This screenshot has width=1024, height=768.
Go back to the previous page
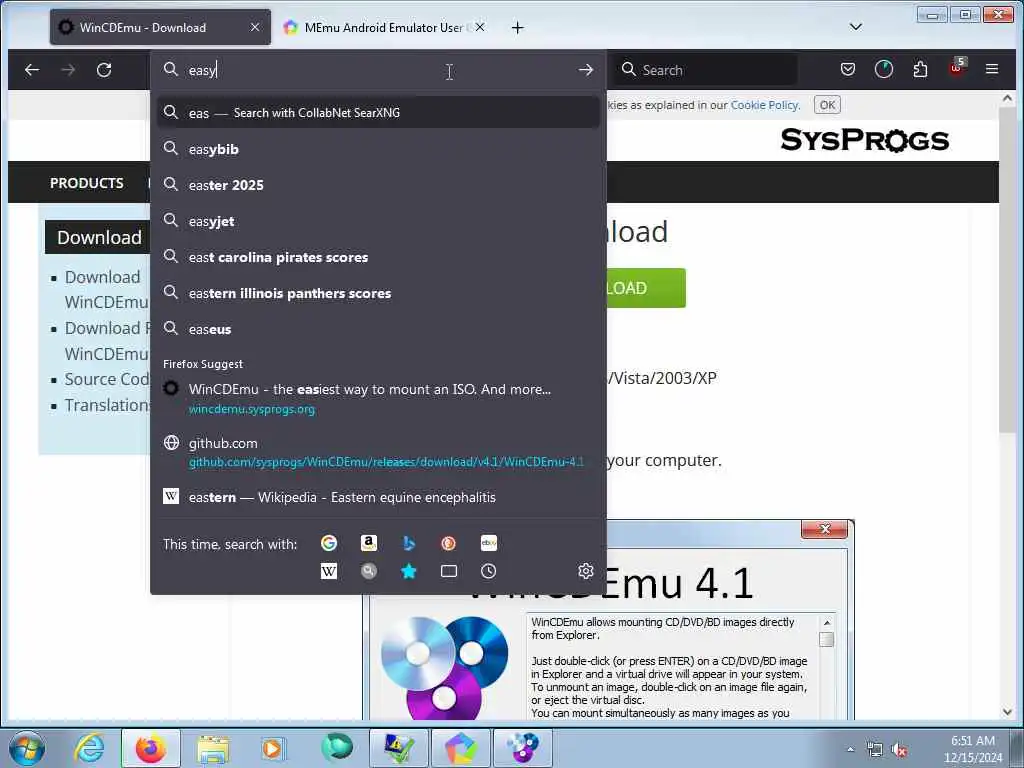tap(31, 70)
